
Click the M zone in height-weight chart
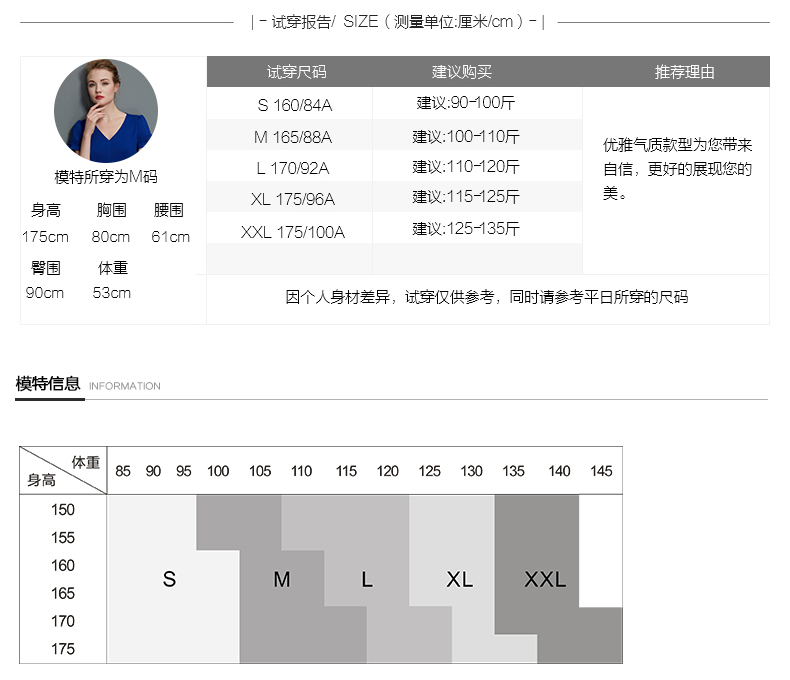pyautogui.click(x=282, y=579)
